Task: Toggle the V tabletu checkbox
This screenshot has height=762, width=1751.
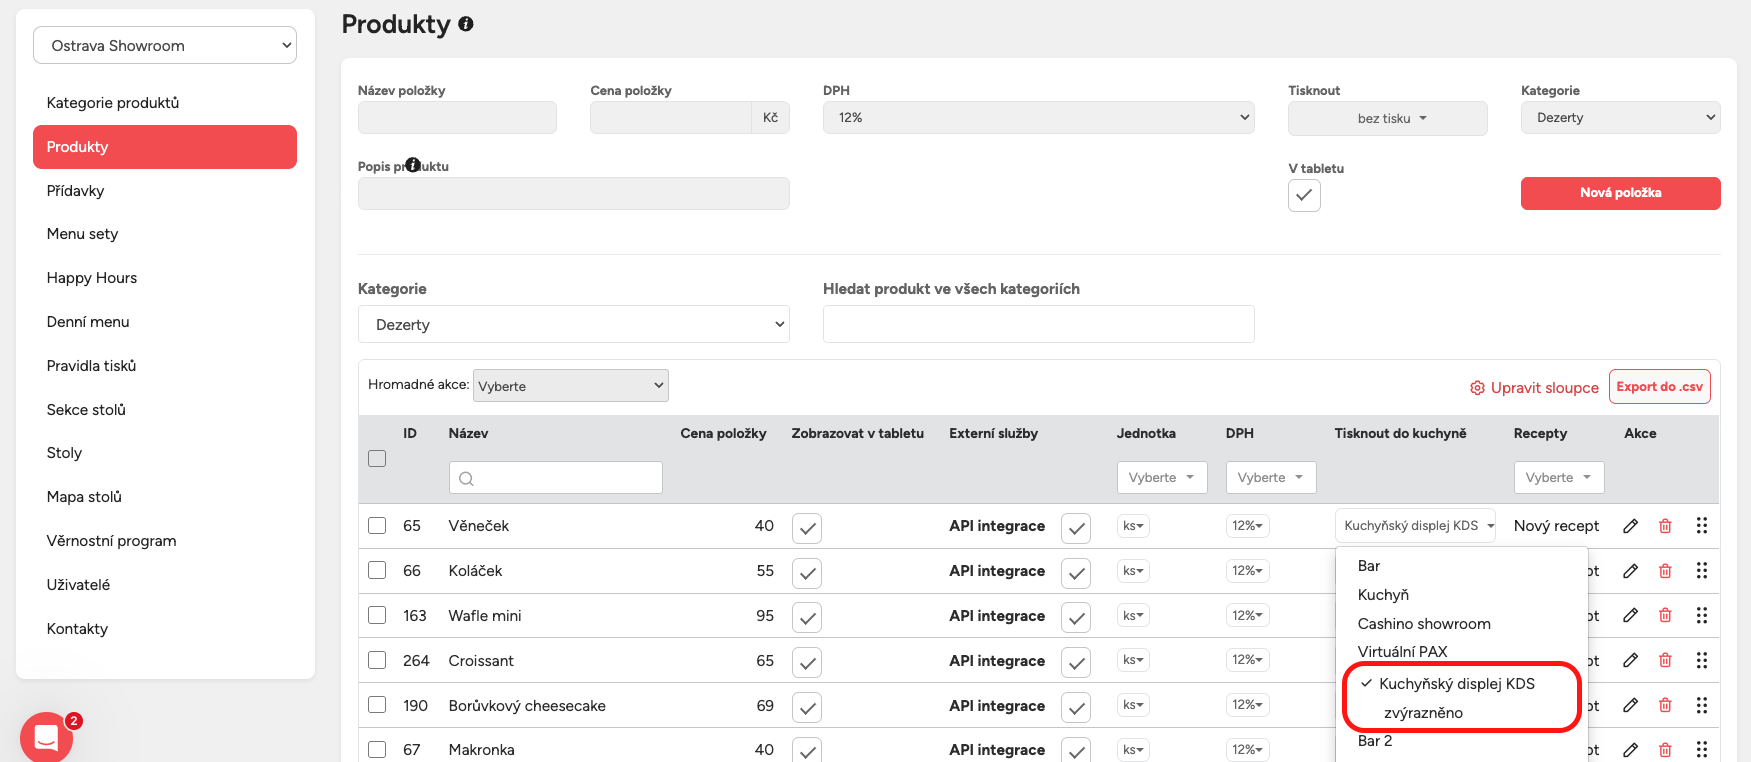Action: point(1304,196)
